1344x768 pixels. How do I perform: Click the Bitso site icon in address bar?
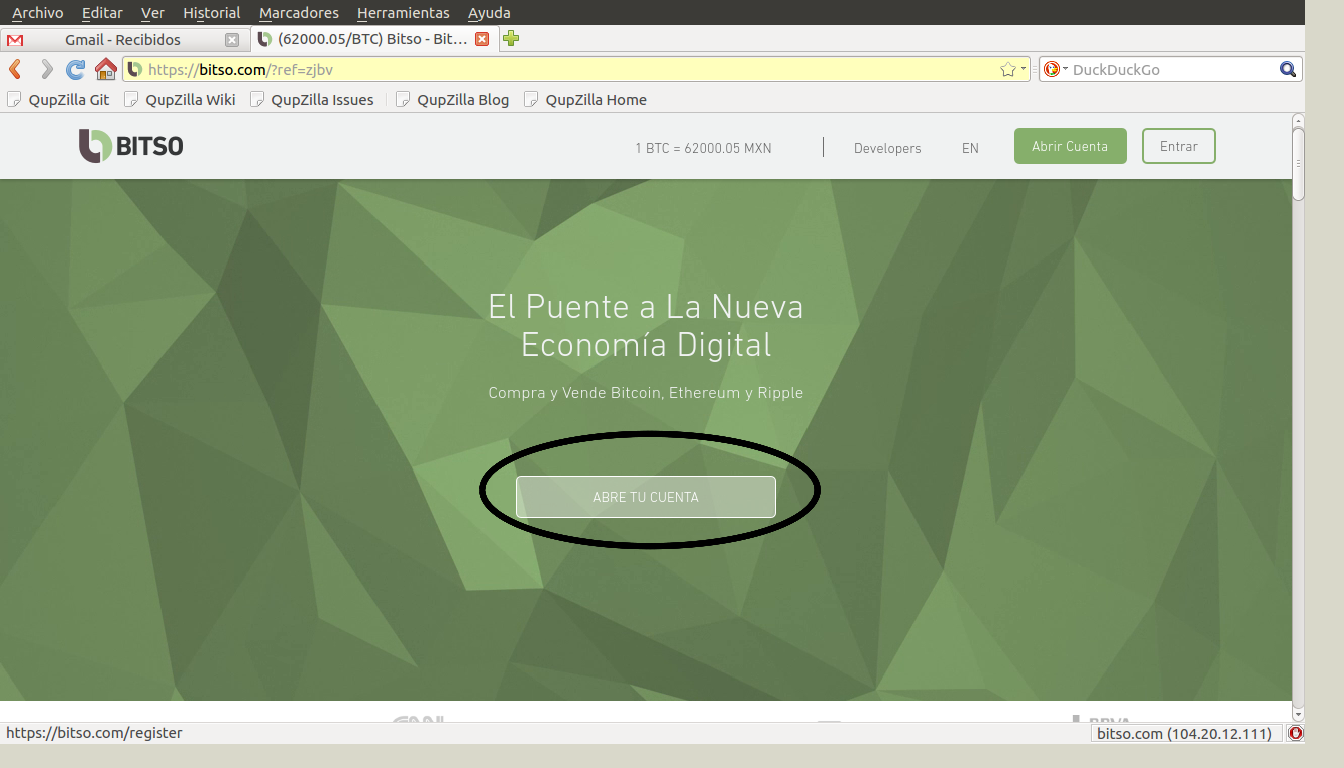134,70
